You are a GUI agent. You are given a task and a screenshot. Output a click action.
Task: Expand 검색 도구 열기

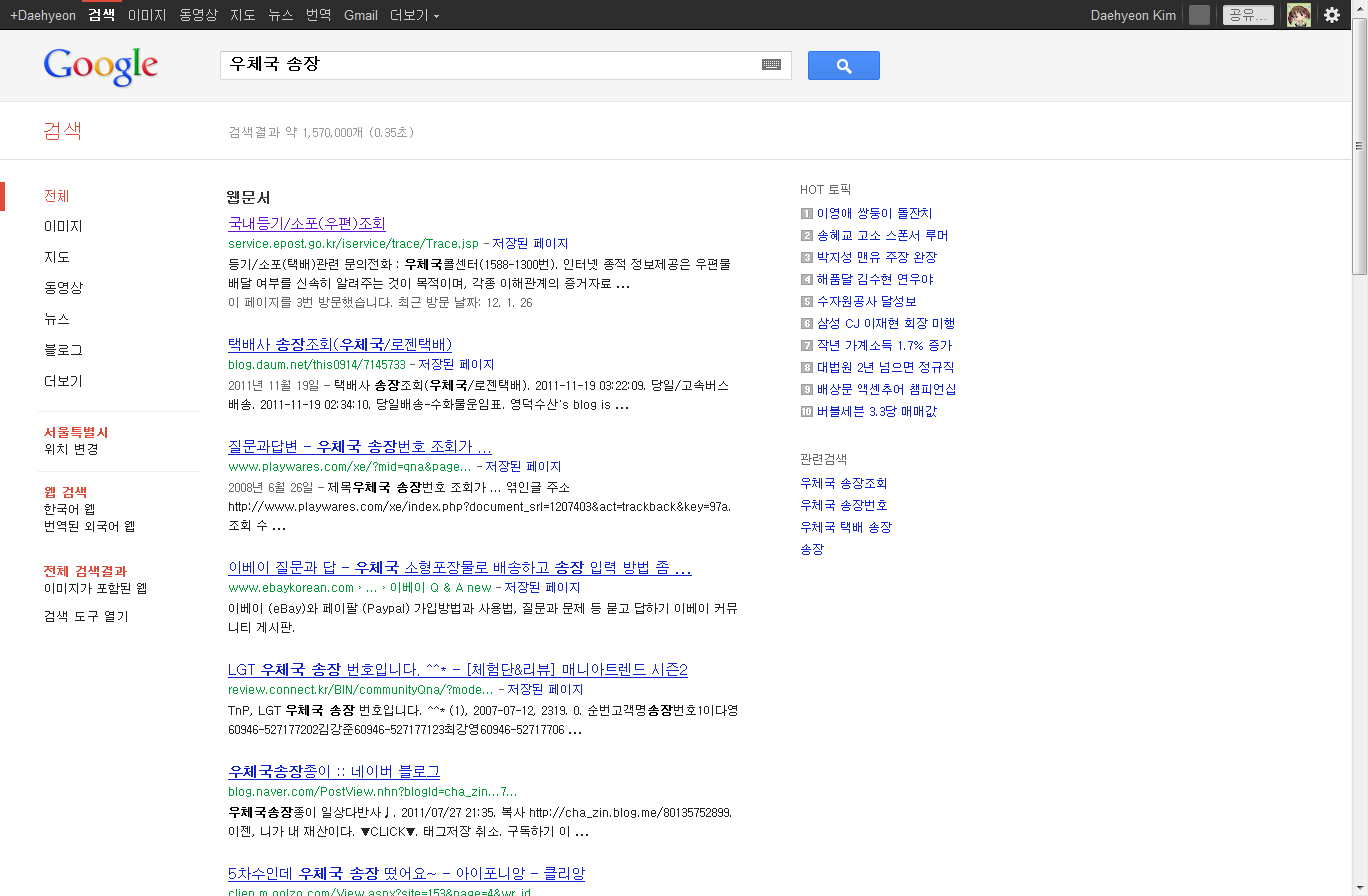(x=86, y=616)
